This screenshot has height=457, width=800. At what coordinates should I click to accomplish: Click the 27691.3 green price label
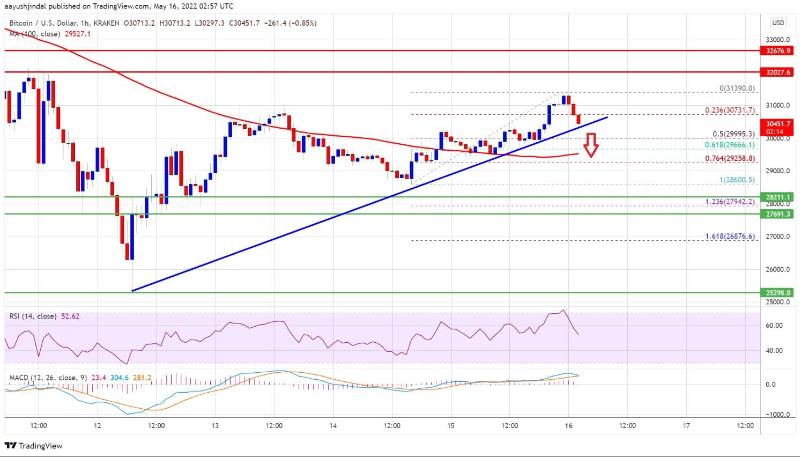tap(778, 214)
